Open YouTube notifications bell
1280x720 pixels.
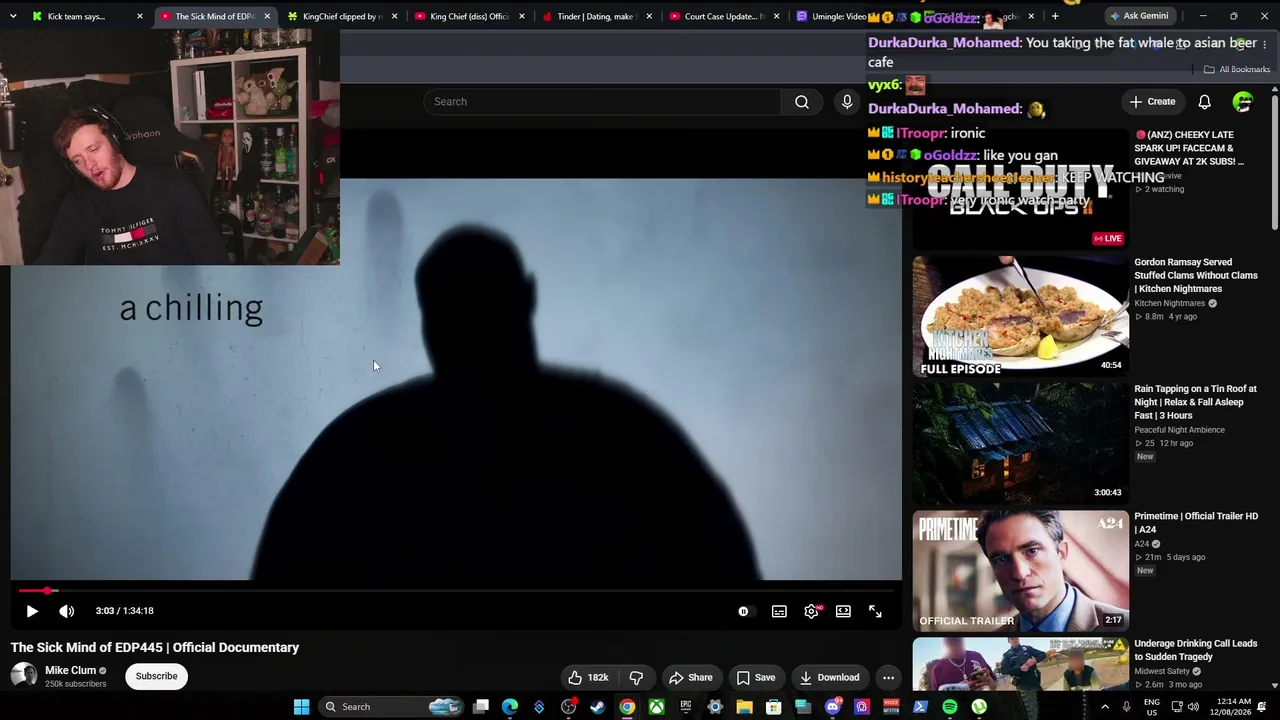click(1205, 101)
